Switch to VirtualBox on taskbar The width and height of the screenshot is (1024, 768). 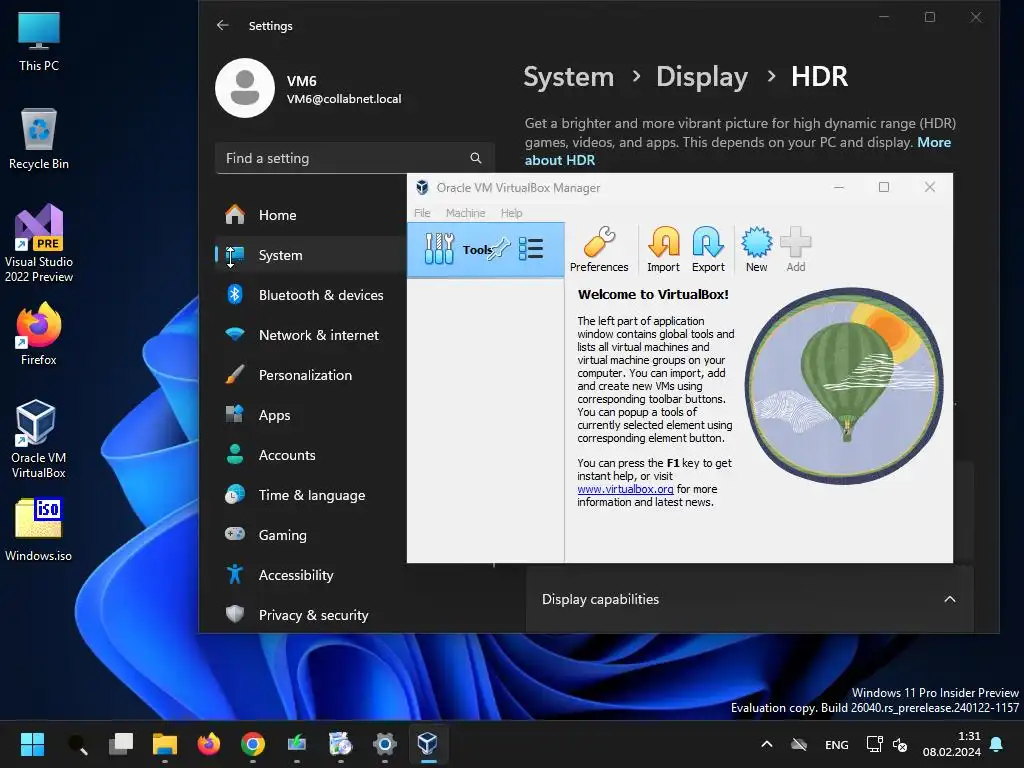pyautogui.click(x=428, y=744)
